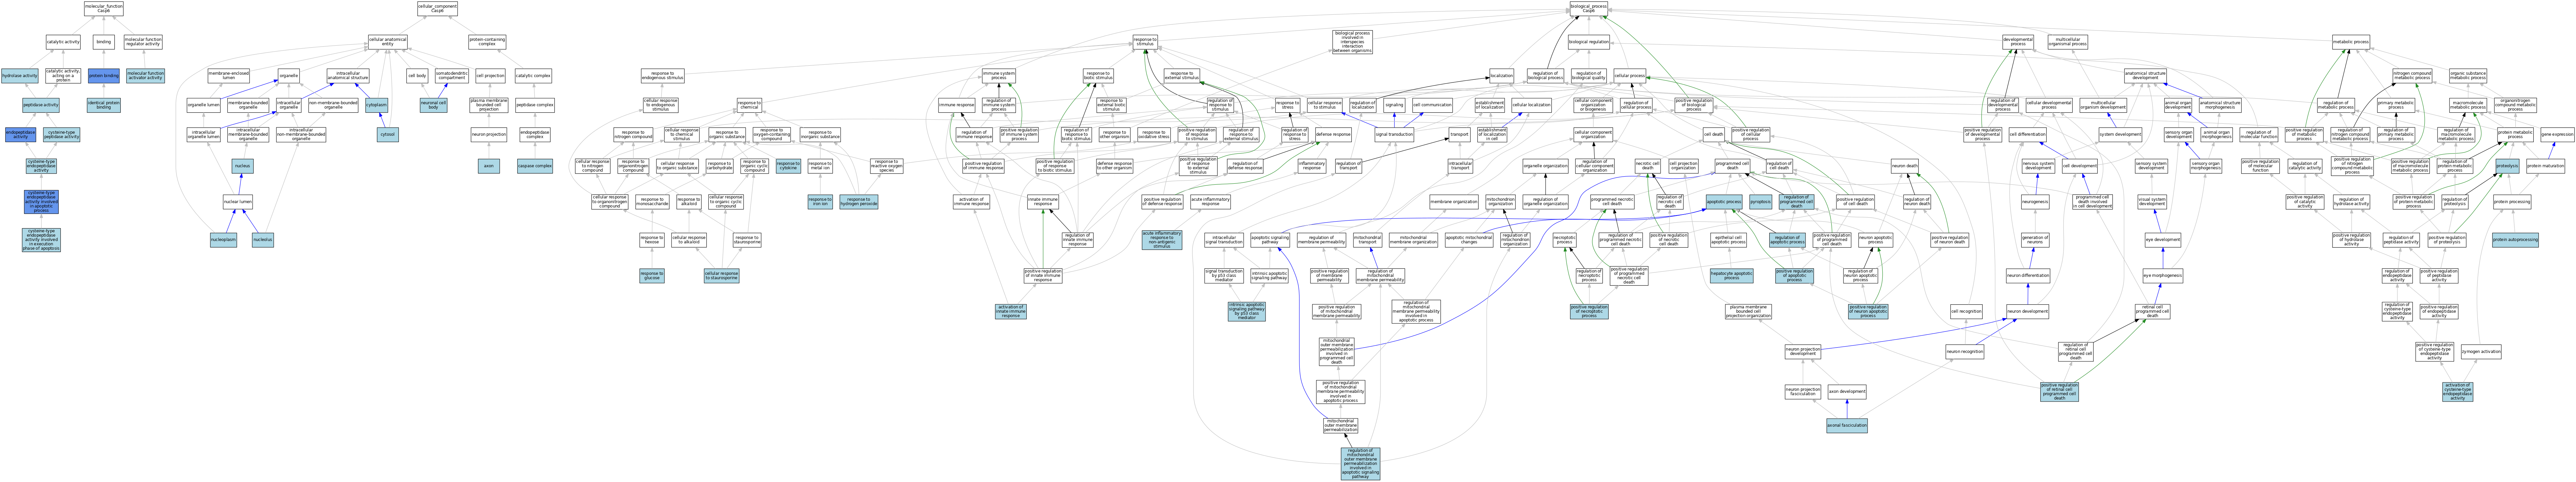Select 'multicellular organismal process' node
This screenshot has width=2576, height=482.
point(2067,42)
